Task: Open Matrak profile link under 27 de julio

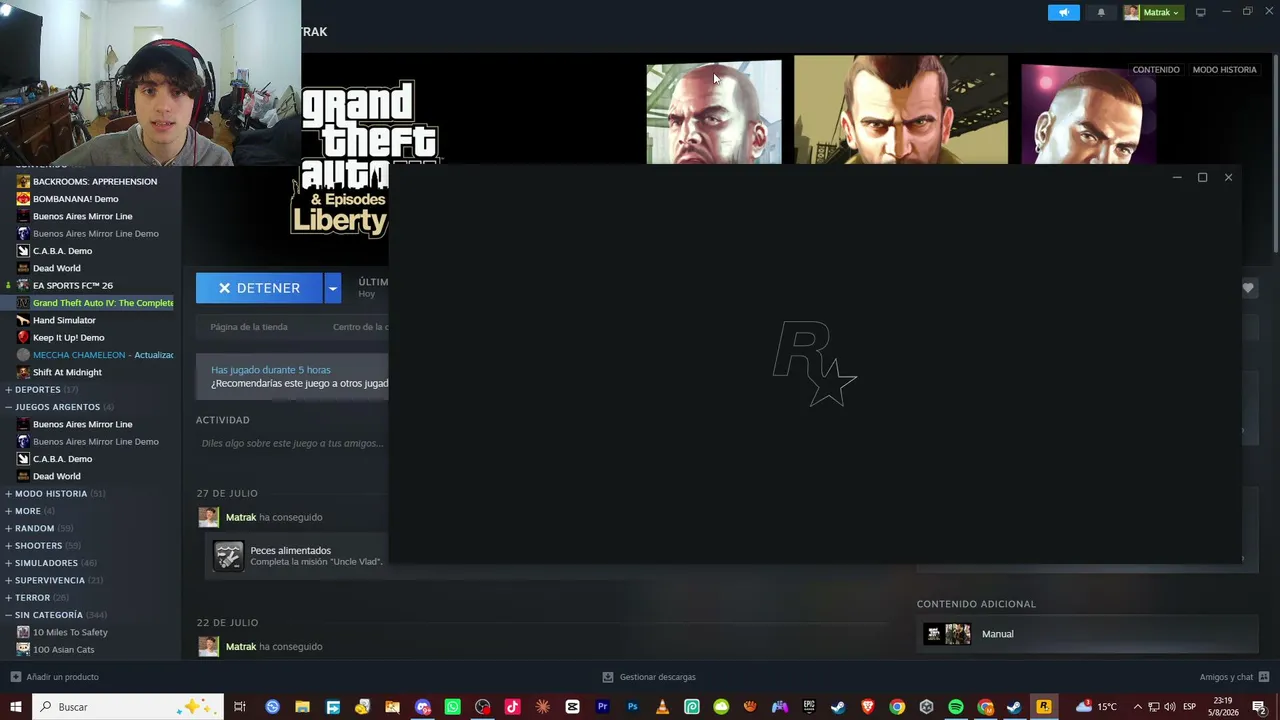Action: tap(241, 517)
